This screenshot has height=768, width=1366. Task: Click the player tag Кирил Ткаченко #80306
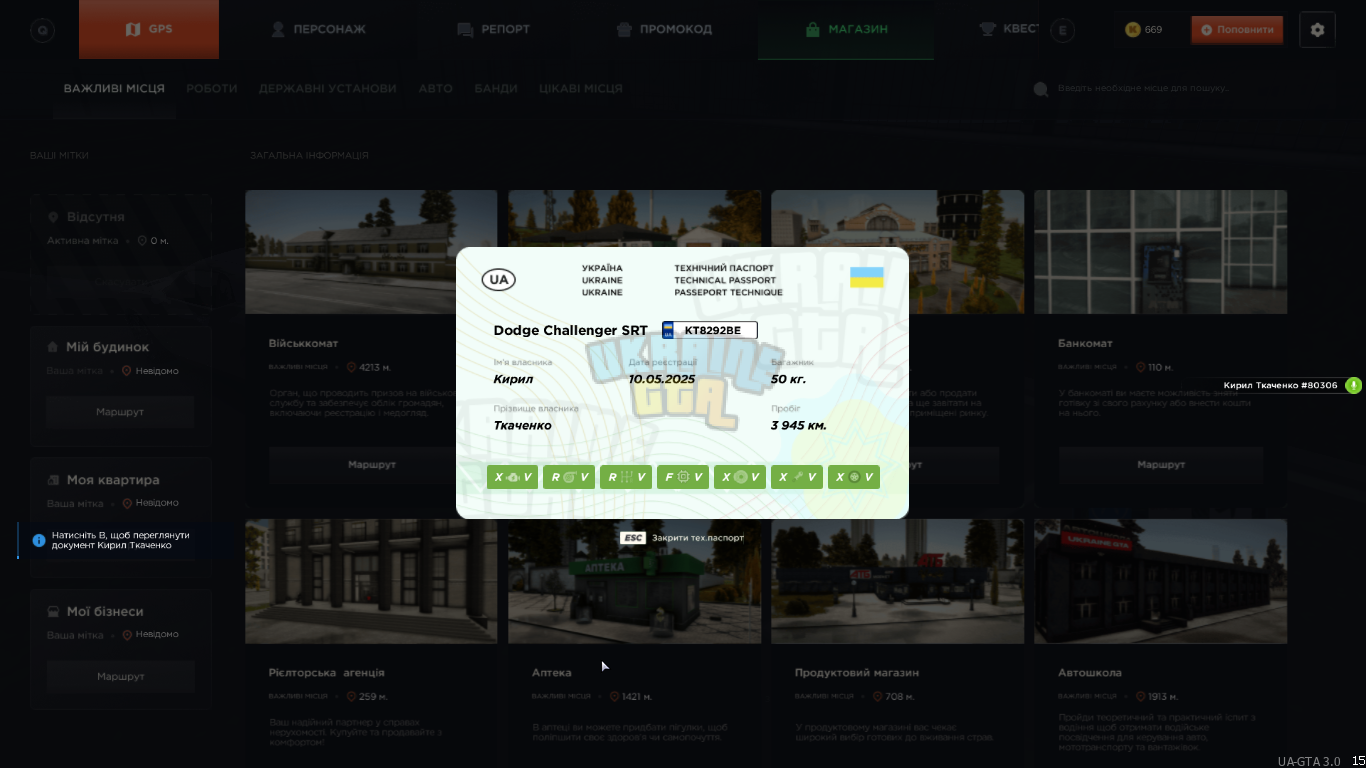[1280, 385]
